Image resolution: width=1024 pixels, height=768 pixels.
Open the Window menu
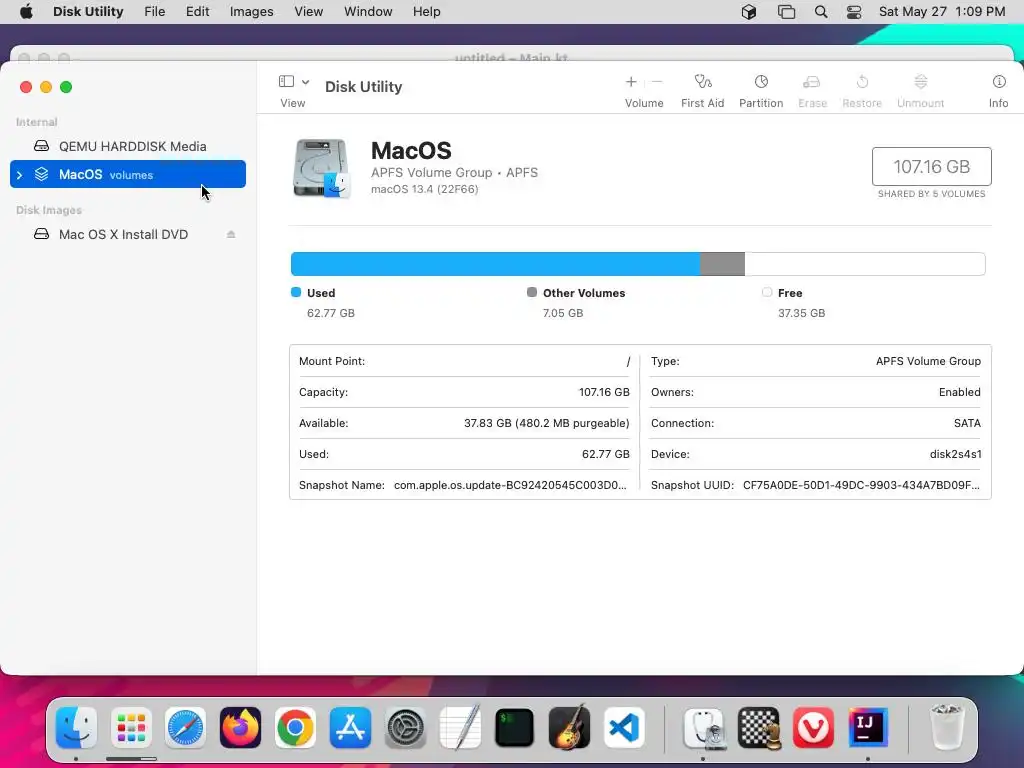tap(368, 12)
